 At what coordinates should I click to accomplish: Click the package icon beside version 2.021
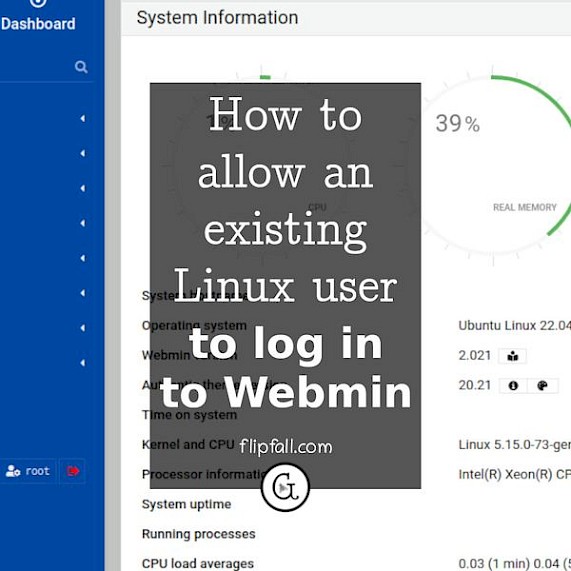point(512,356)
